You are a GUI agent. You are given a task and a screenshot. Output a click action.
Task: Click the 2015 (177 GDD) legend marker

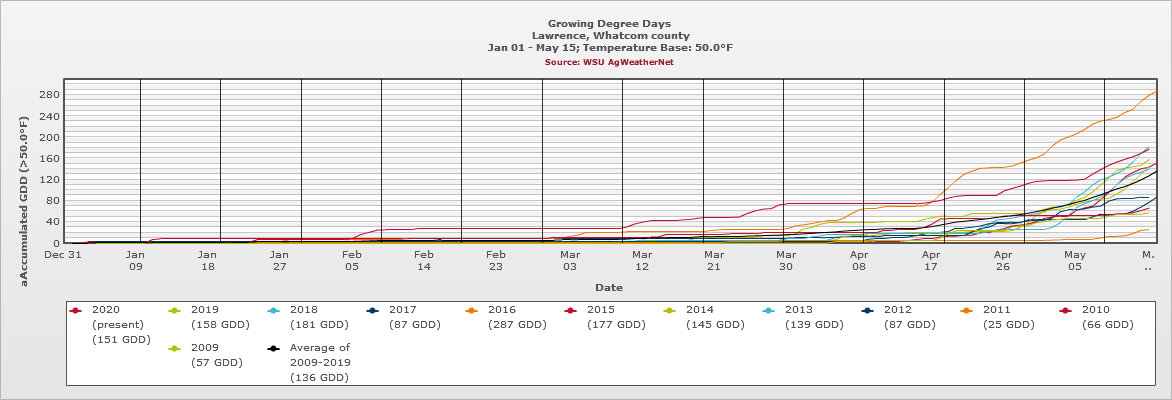571,310
